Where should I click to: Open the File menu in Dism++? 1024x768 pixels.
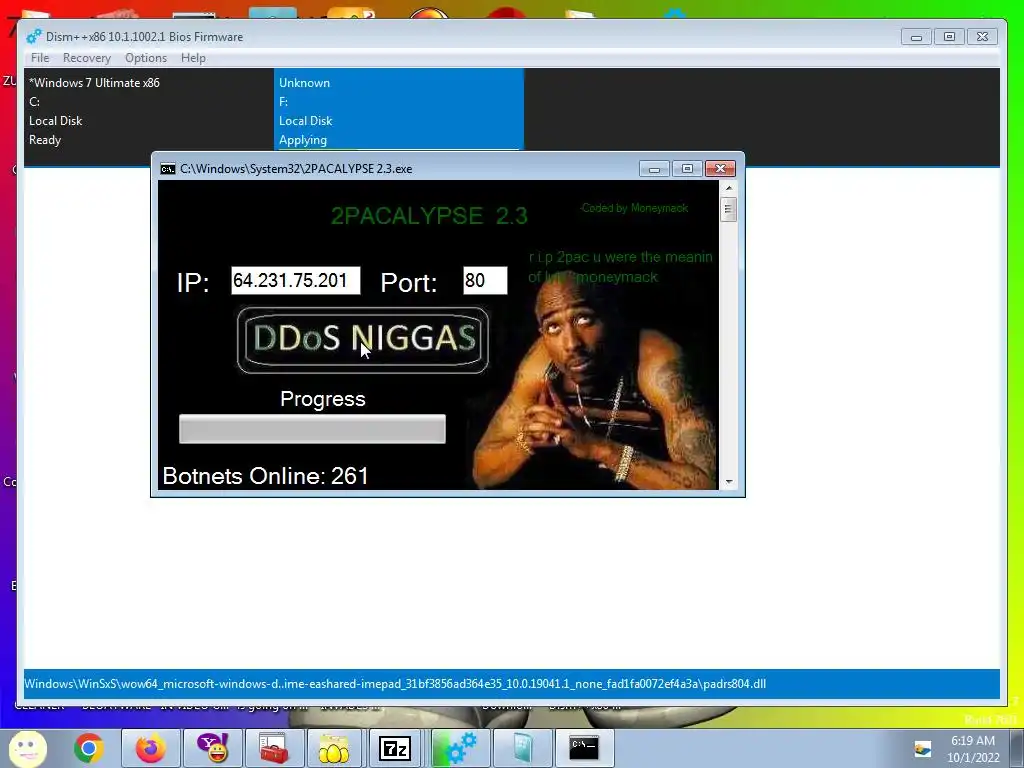pyautogui.click(x=40, y=57)
